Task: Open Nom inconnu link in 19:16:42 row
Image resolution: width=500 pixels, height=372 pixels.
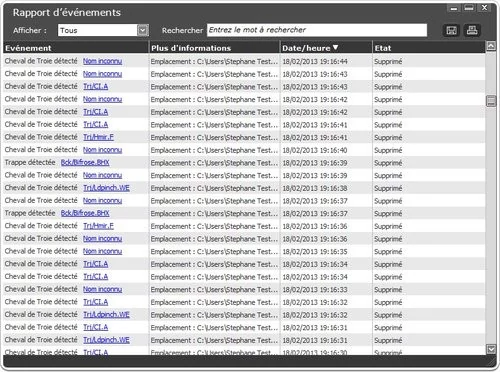Action: tap(102, 99)
